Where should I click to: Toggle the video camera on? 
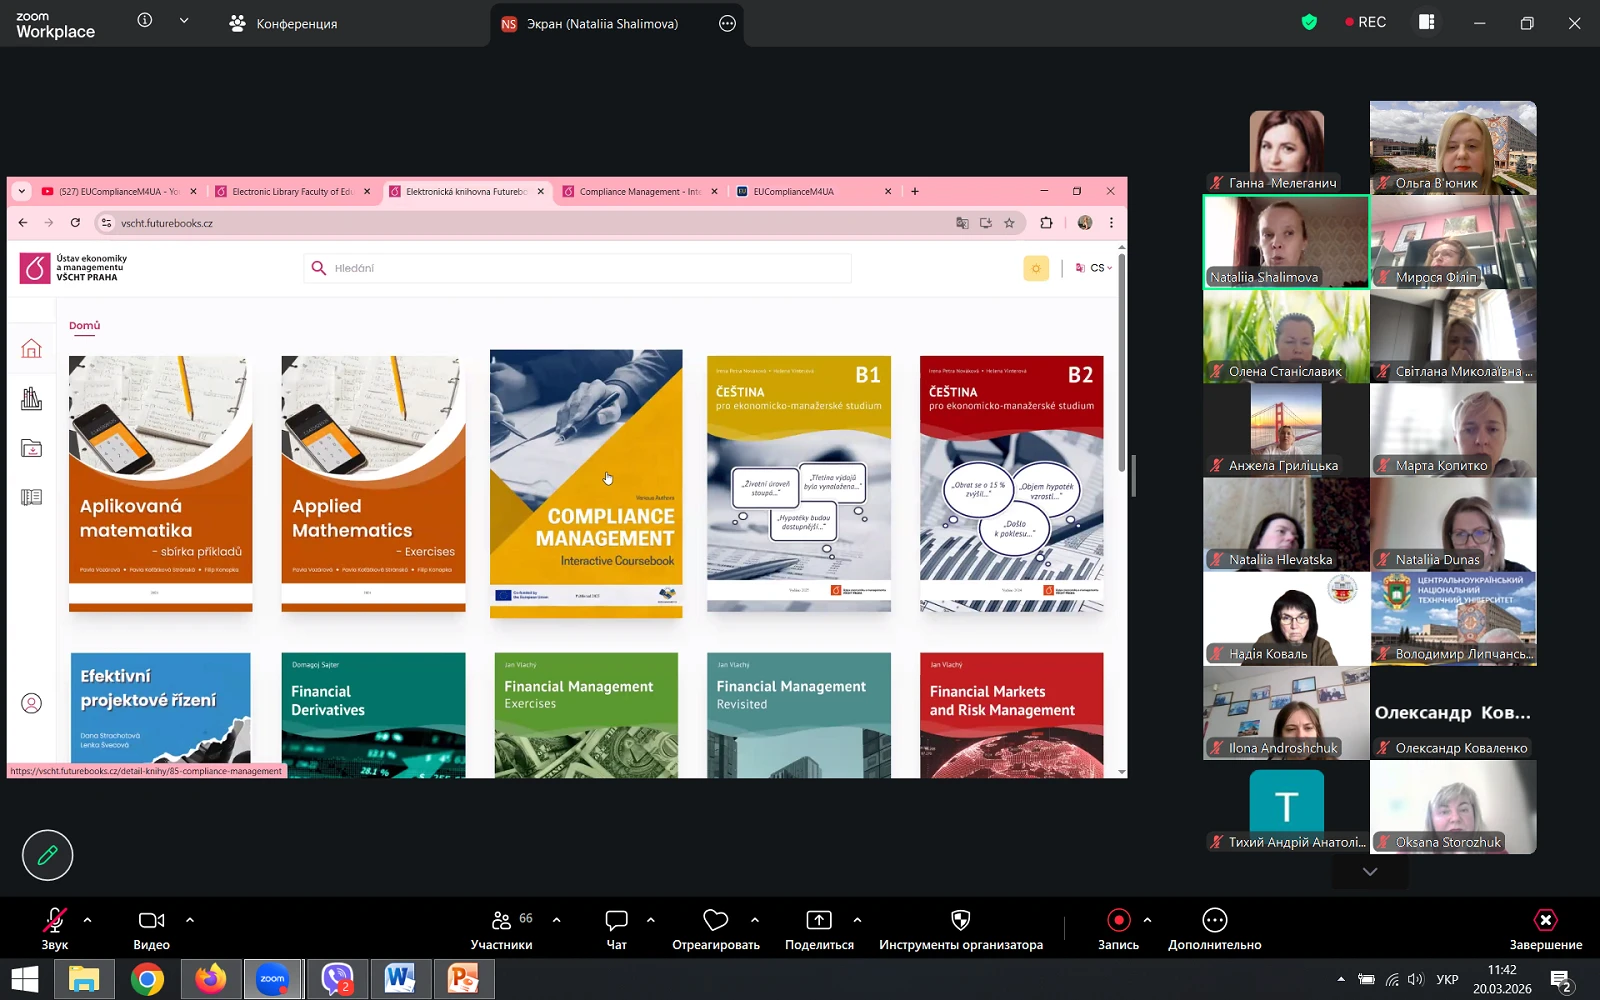151,928
